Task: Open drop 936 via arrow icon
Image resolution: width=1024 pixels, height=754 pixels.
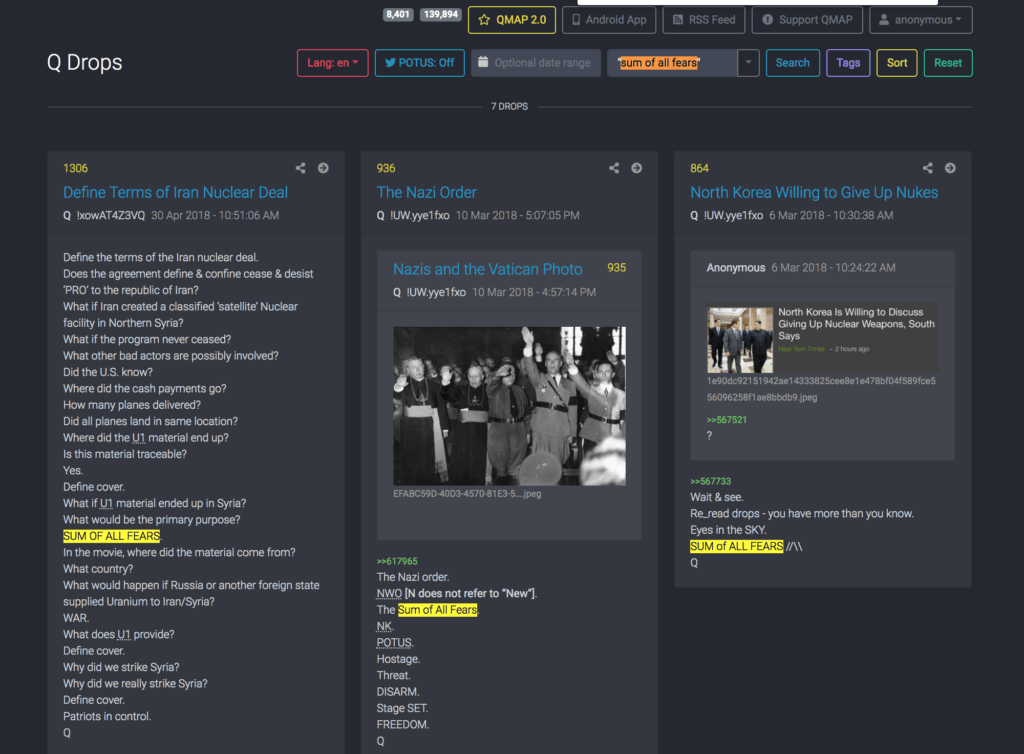Action: (x=636, y=168)
